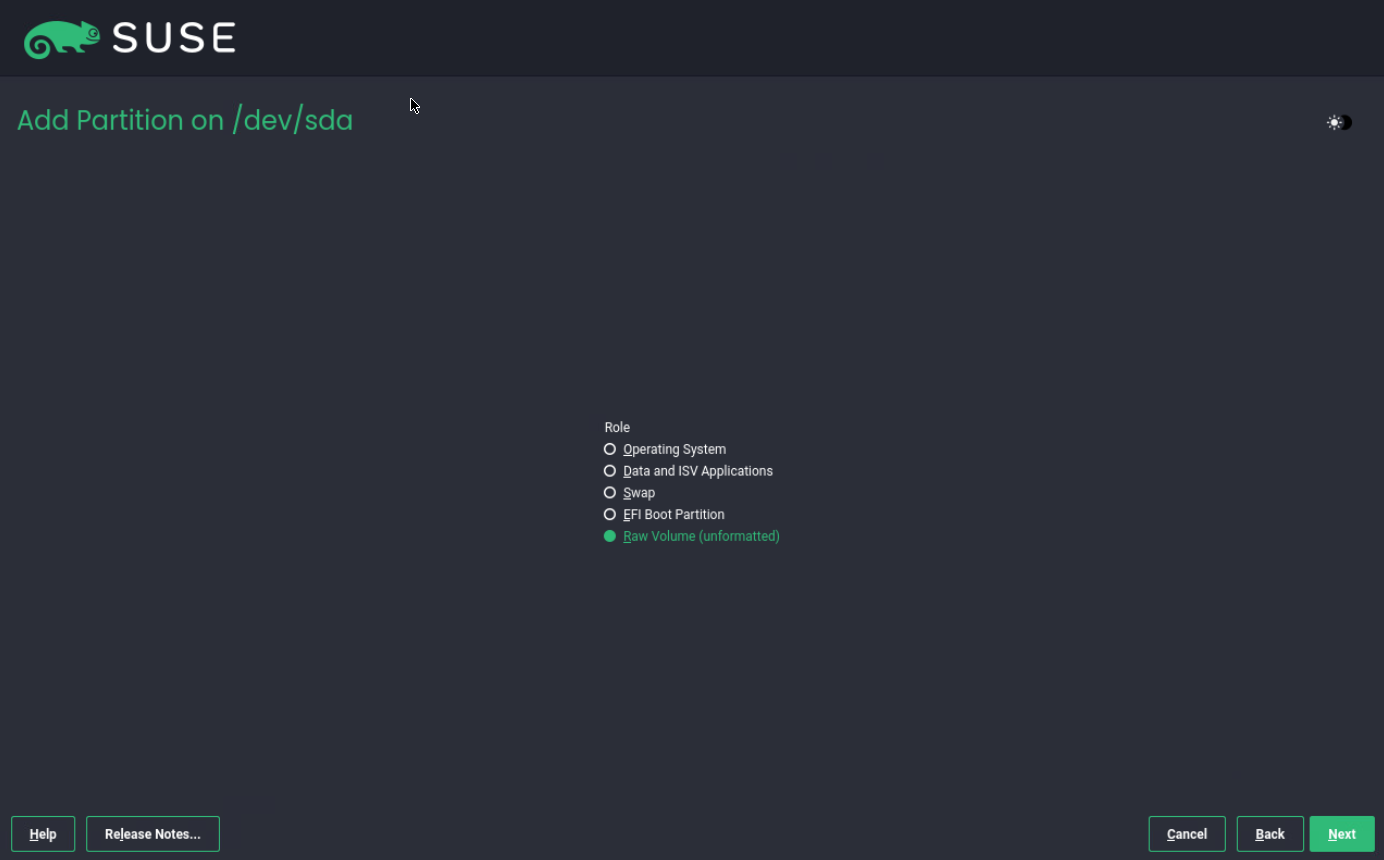Viewport: 1384px width, 860px height.
Task: Choose the Swap role option
Action: pyautogui.click(x=629, y=493)
